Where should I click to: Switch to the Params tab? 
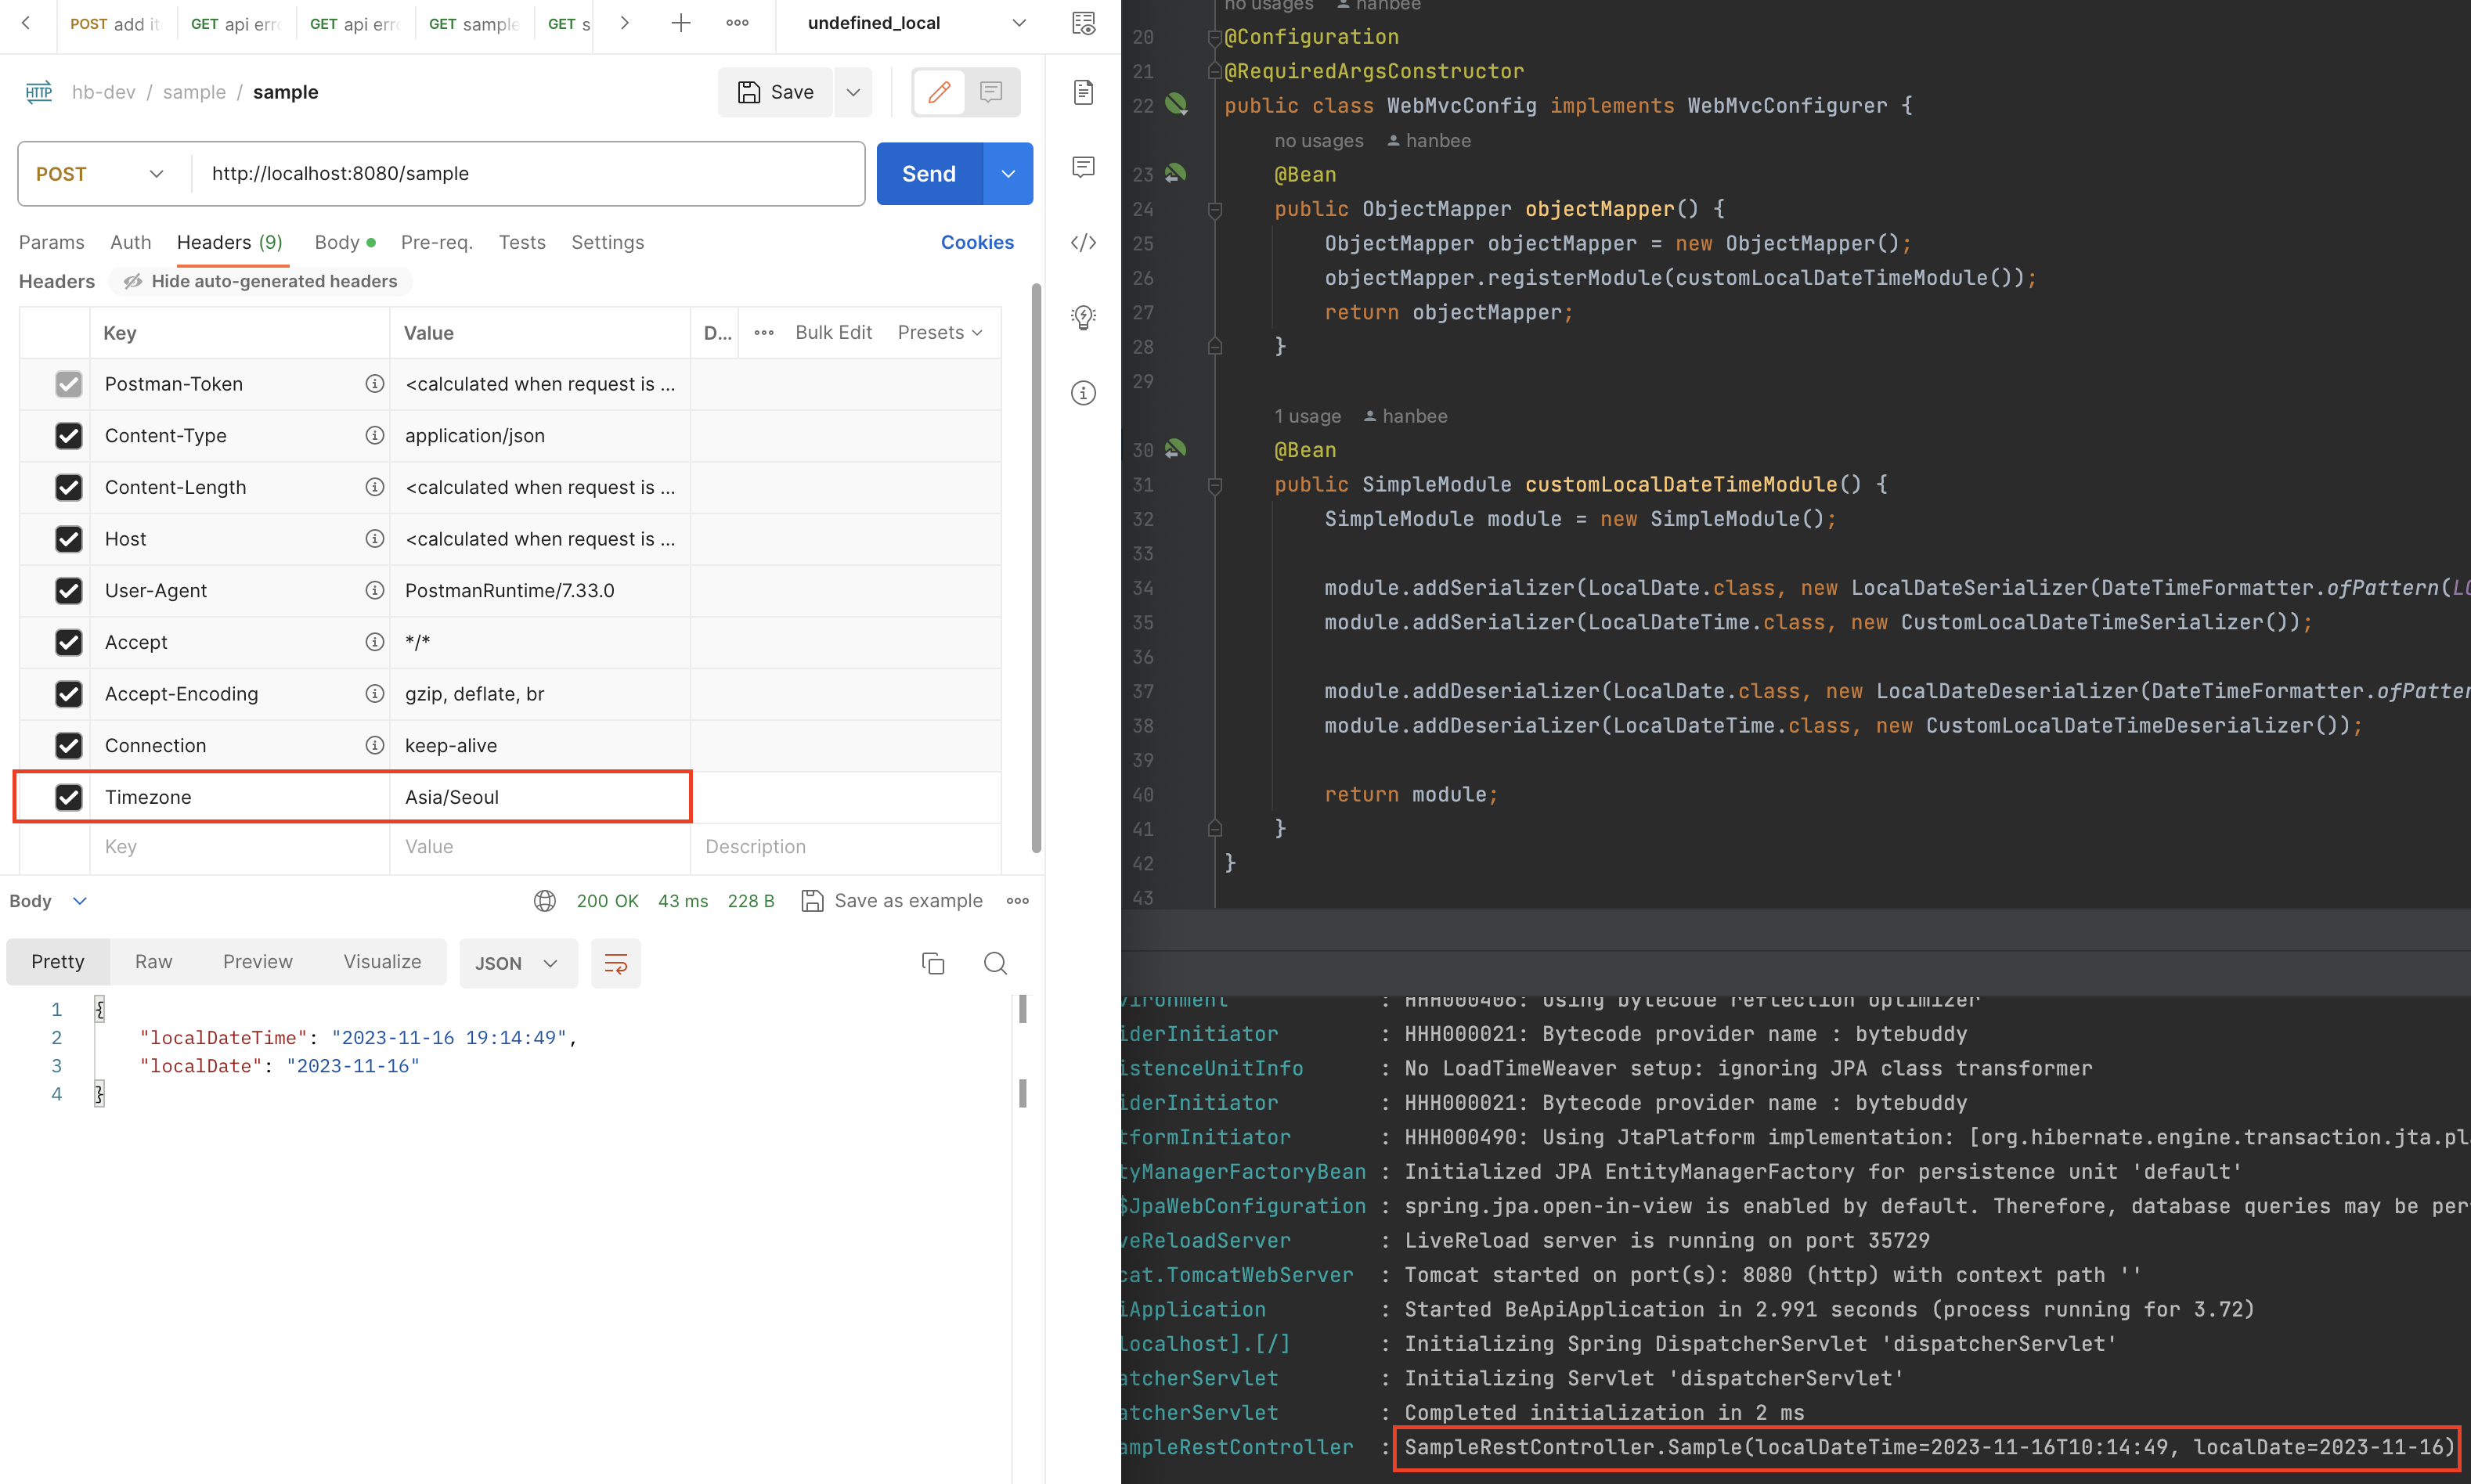point(51,242)
